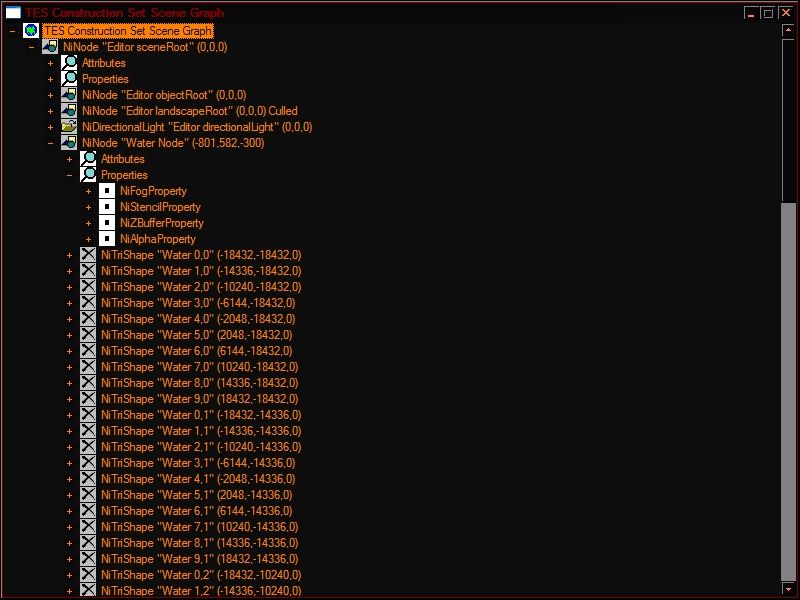Expand the Water 0,1 tri-shape
This screenshot has height=600, width=800.
click(69, 415)
